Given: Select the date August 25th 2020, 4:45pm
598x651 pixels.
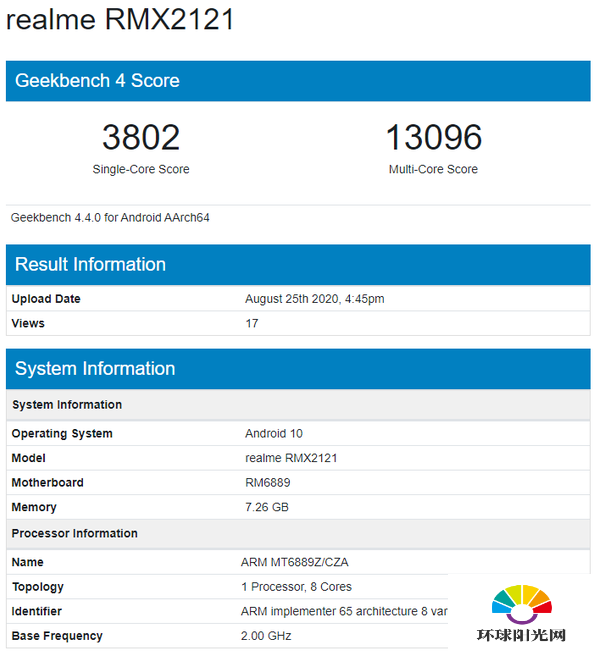Looking at the screenshot, I should pos(314,299).
